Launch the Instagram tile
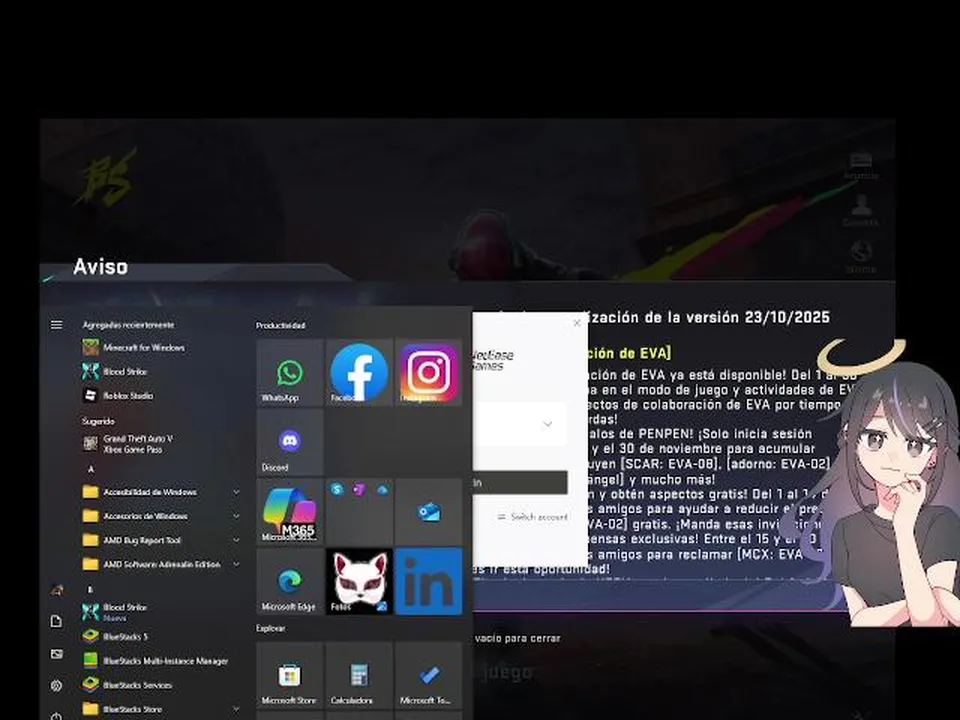The image size is (960, 720). (x=429, y=372)
